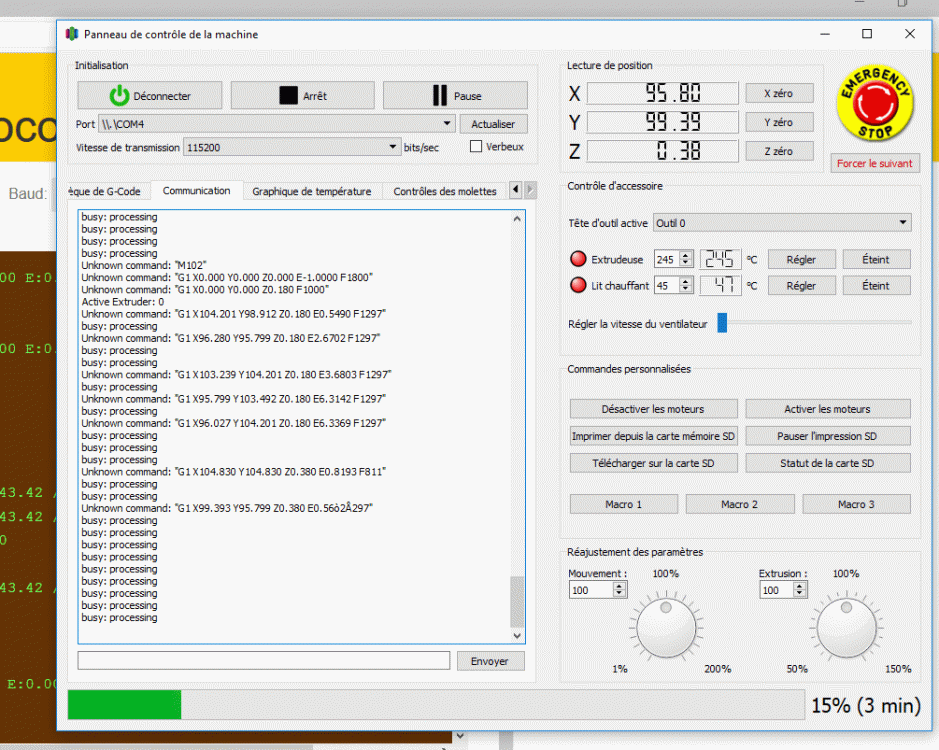Click the app icon in the title bar

coord(72,34)
